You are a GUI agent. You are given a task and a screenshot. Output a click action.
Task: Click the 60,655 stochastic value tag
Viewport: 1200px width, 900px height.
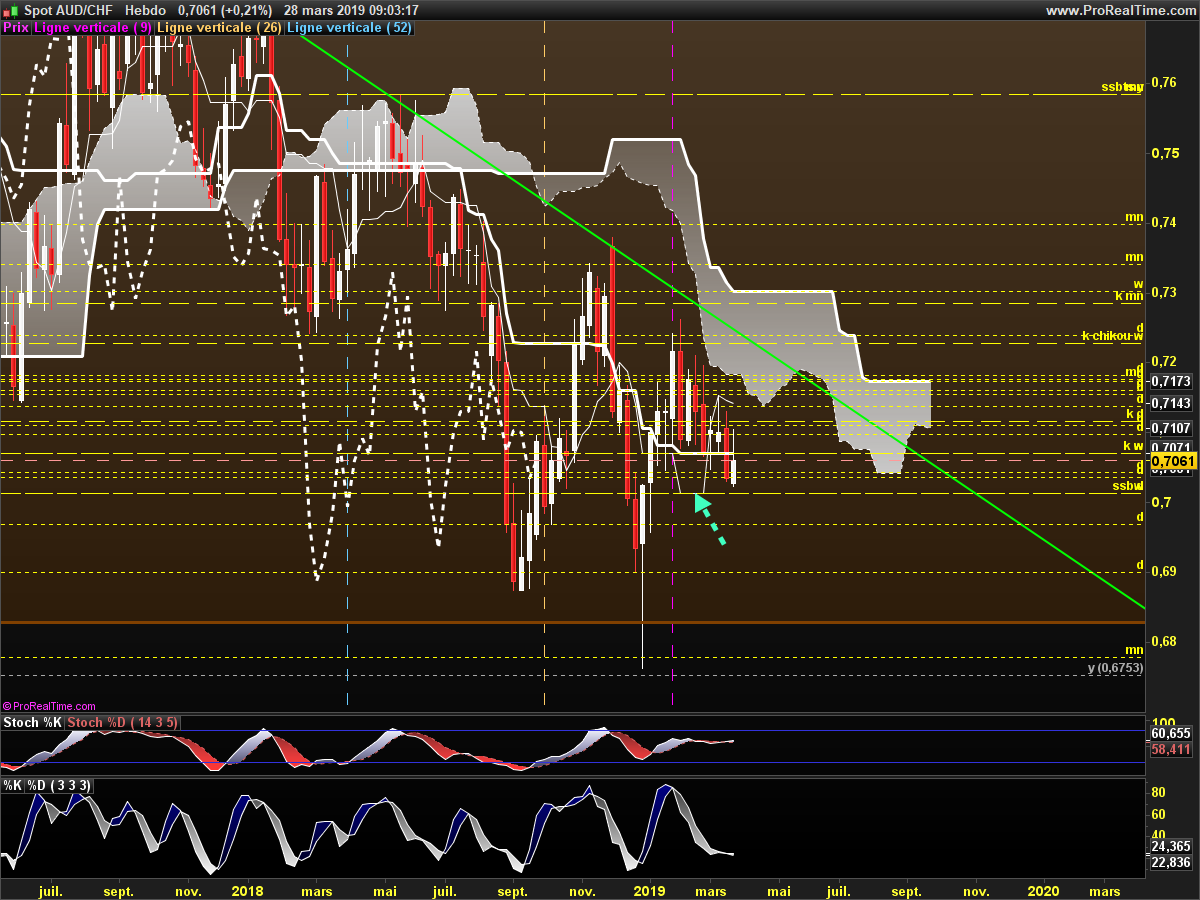coord(1171,733)
